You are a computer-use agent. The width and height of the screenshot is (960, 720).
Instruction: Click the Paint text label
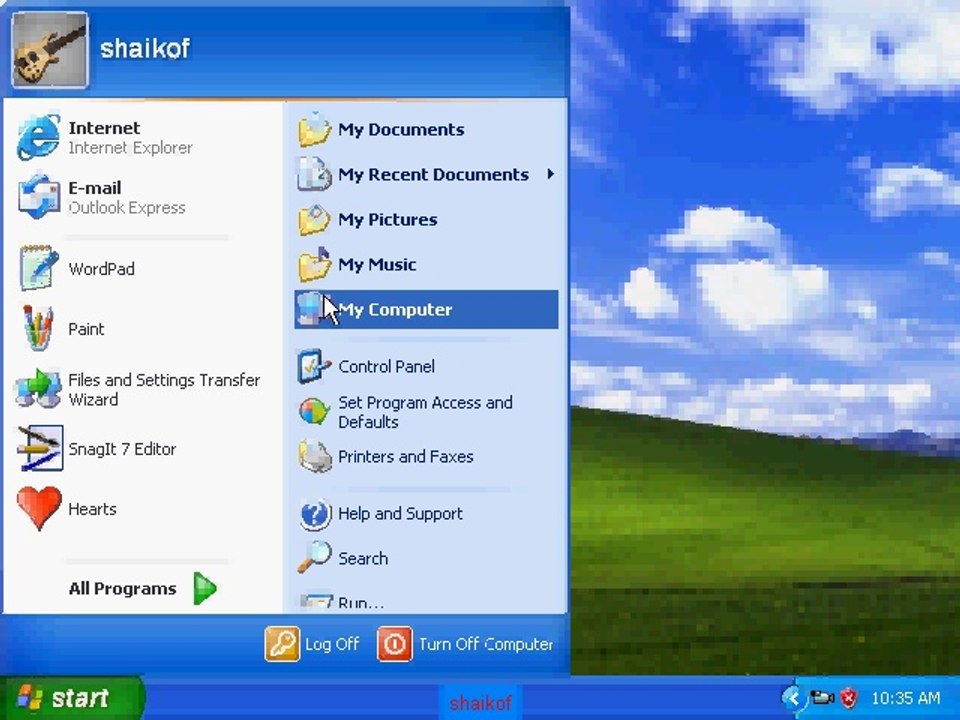point(86,329)
